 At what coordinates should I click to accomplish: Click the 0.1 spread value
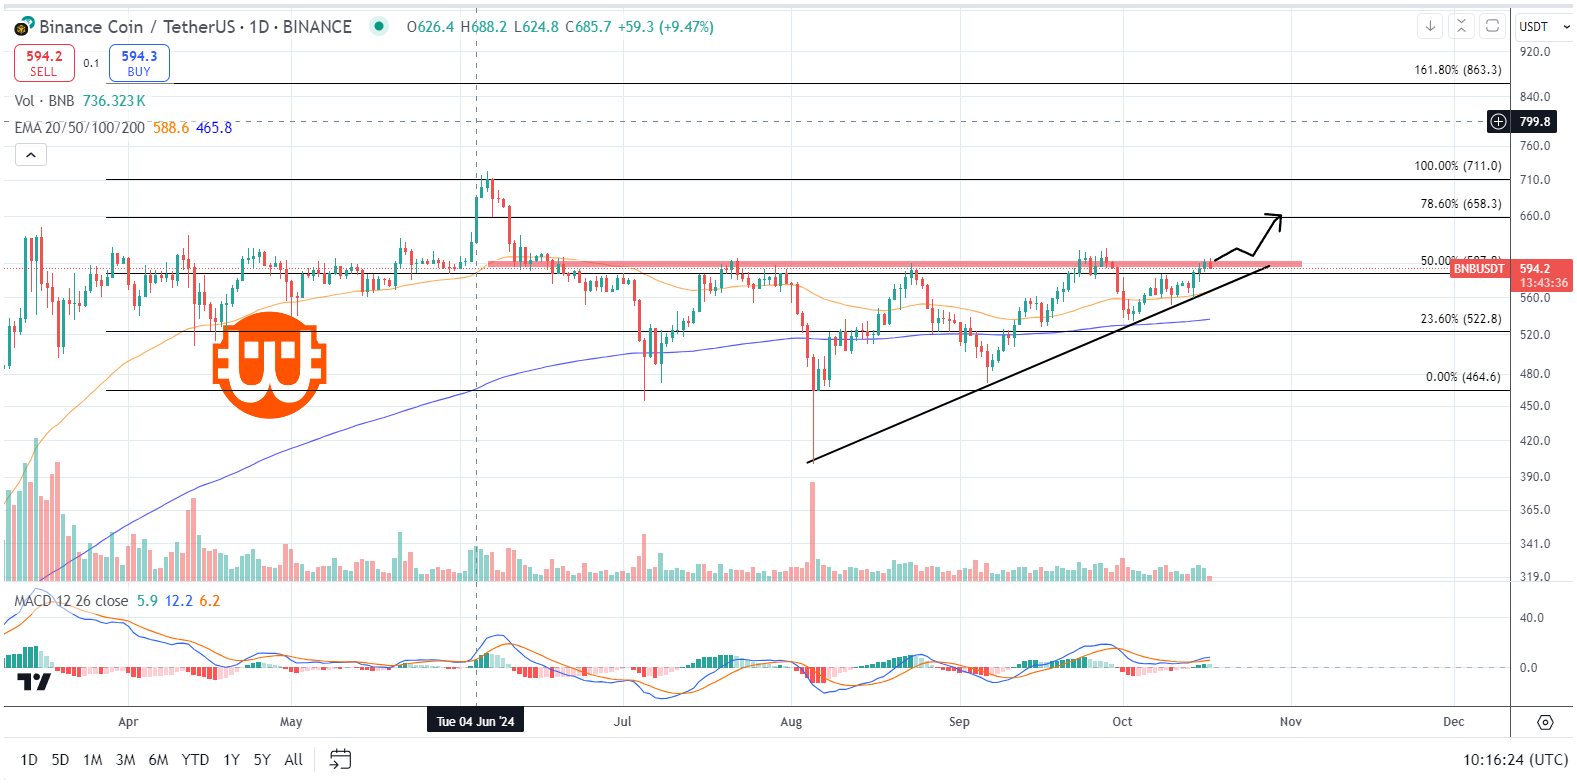coord(91,63)
